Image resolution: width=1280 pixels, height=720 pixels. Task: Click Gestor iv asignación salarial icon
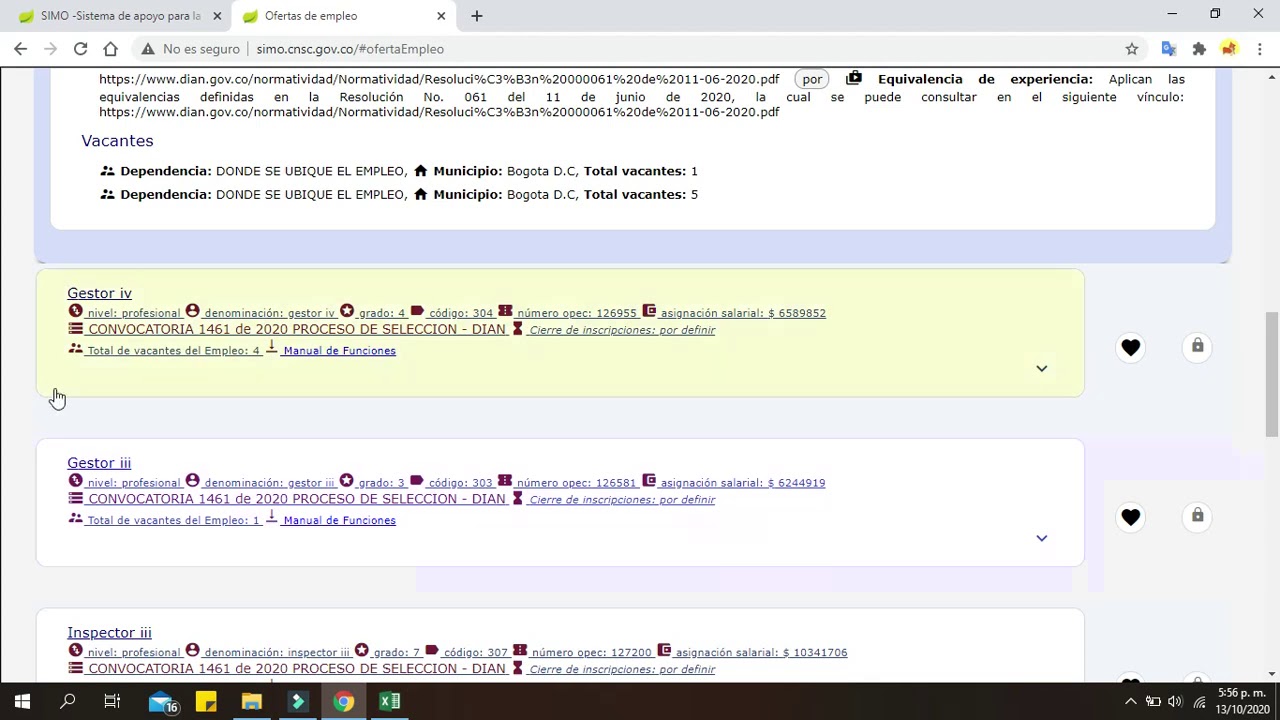point(649,311)
